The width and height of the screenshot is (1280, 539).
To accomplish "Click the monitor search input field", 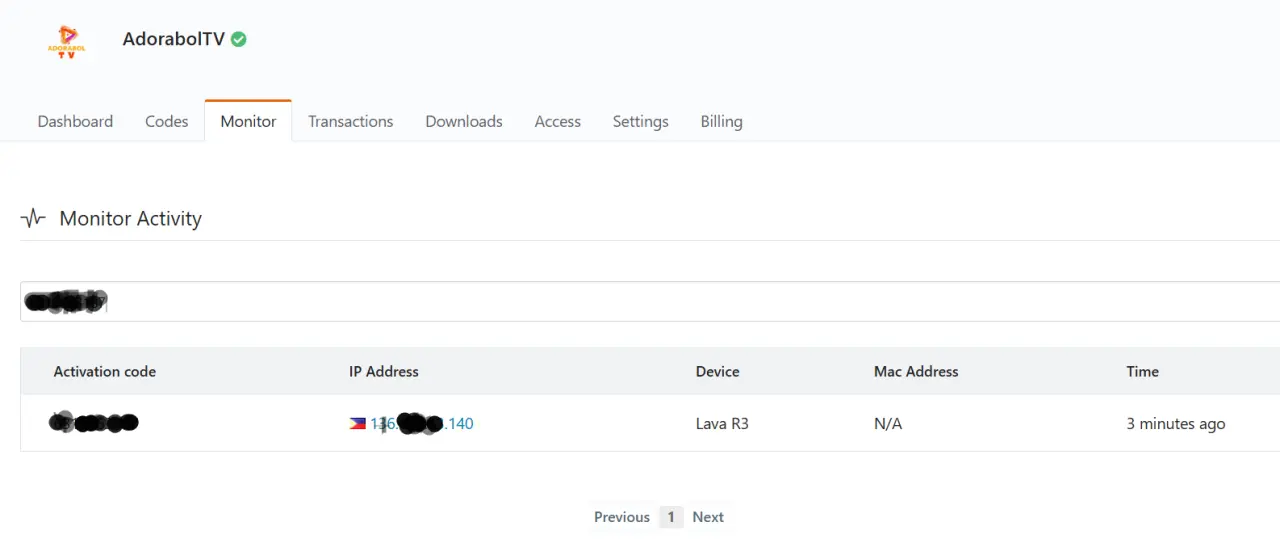I will point(650,301).
